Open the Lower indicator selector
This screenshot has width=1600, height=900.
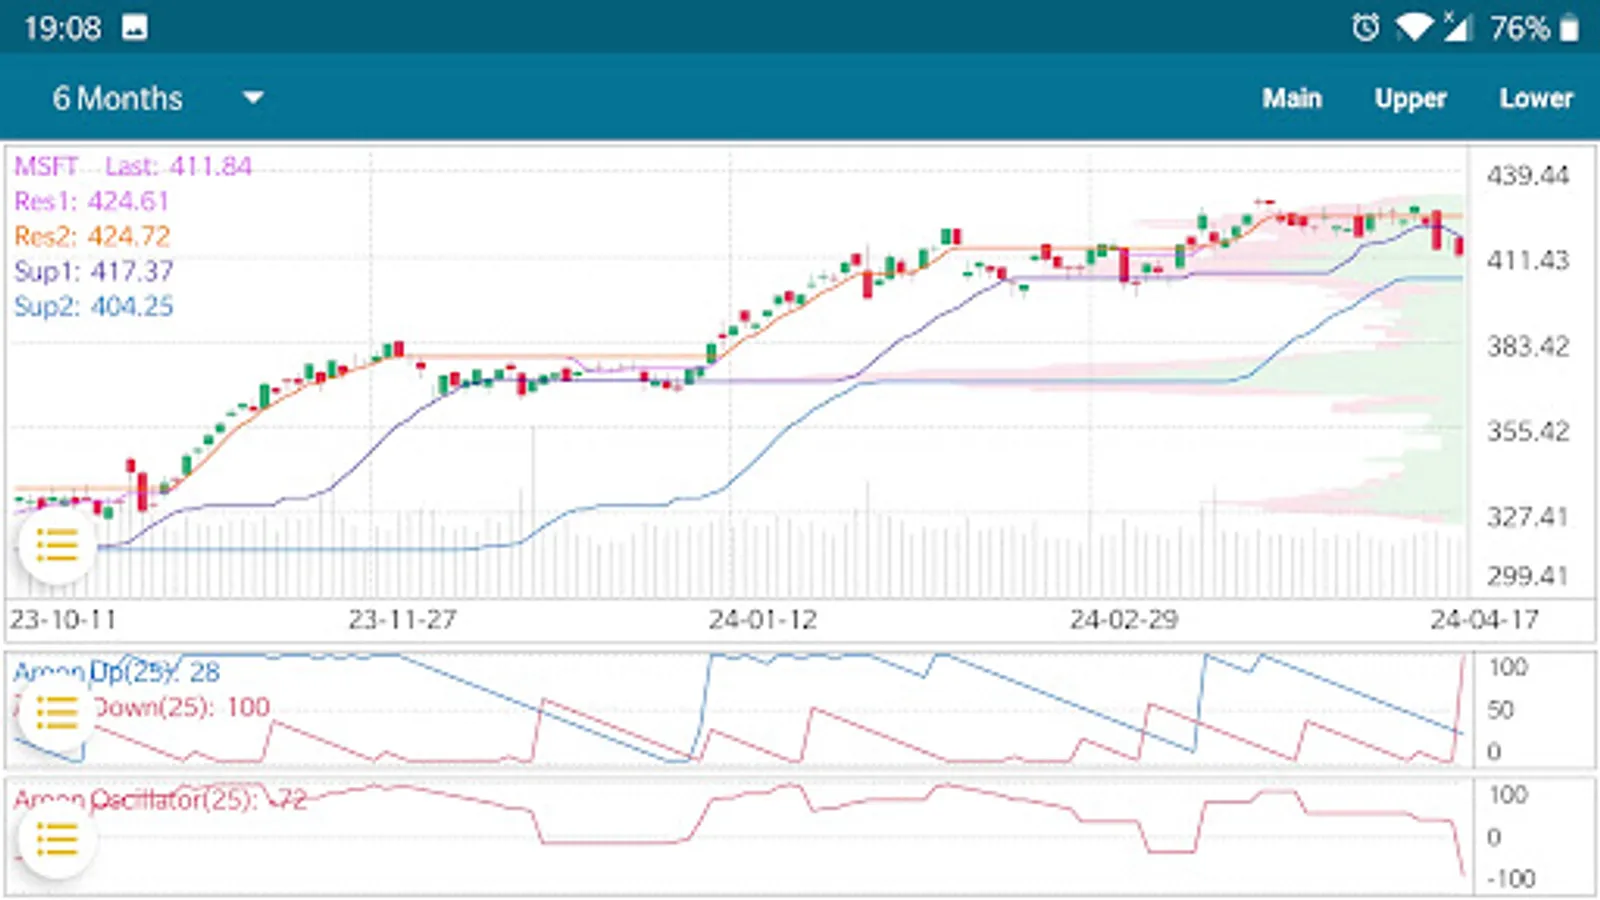[x=1536, y=97]
